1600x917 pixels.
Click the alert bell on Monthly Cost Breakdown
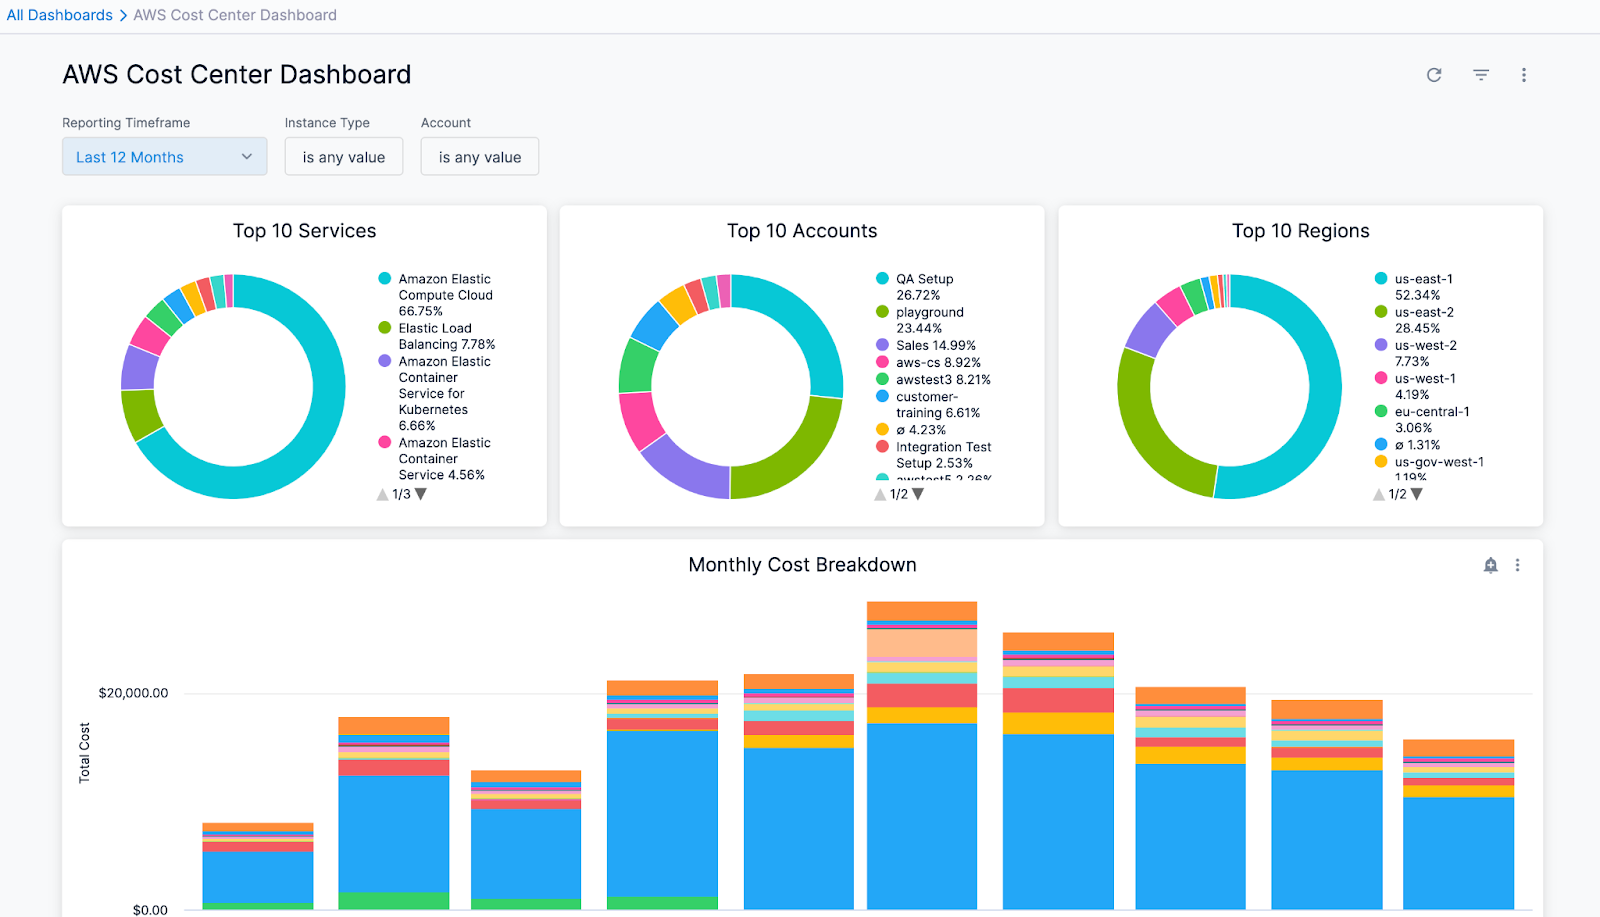(1491, 565)
